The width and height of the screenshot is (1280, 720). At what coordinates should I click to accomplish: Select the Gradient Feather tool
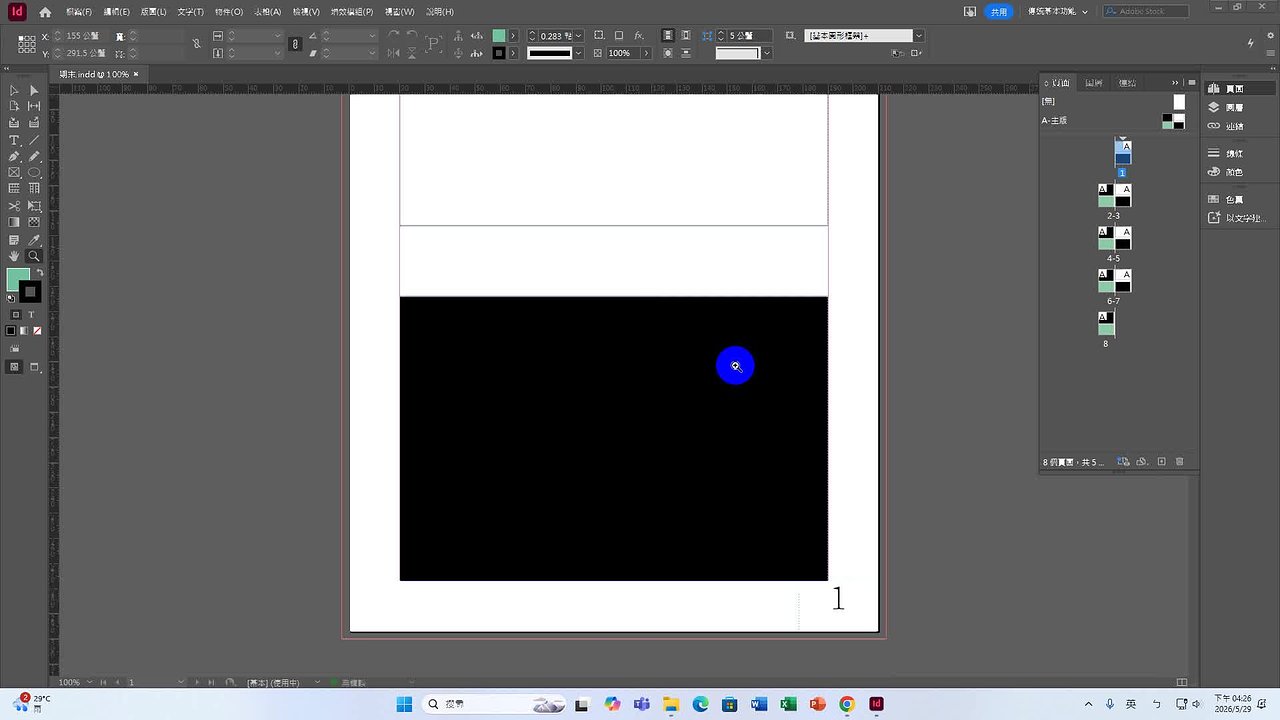[34, 222]
